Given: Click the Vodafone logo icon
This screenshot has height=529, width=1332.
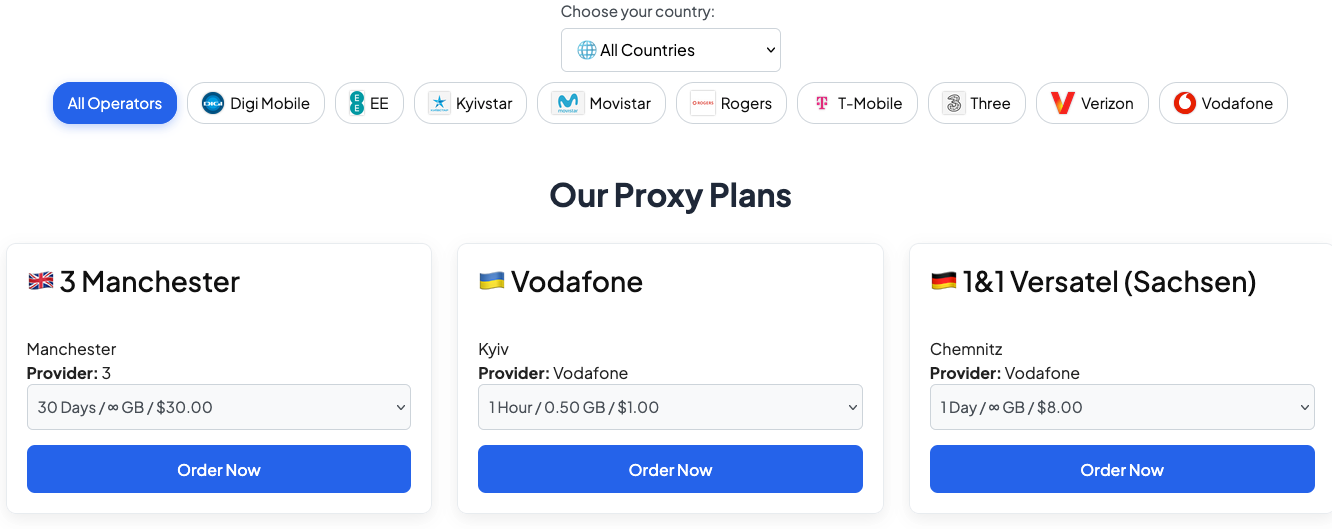Looking at the screenshot, I should (1185, 103).
